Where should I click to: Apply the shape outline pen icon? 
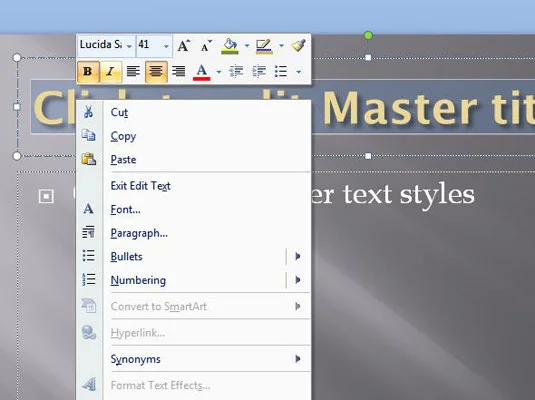pyautogui.click(x=264, y=45)
